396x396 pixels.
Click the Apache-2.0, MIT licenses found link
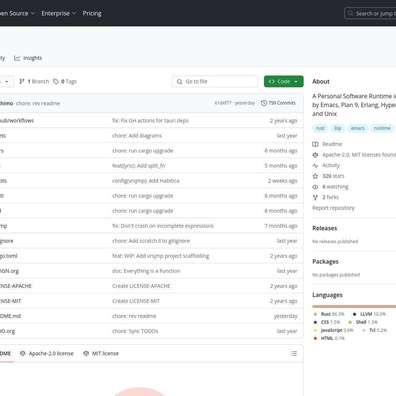(x=359, y=155)
